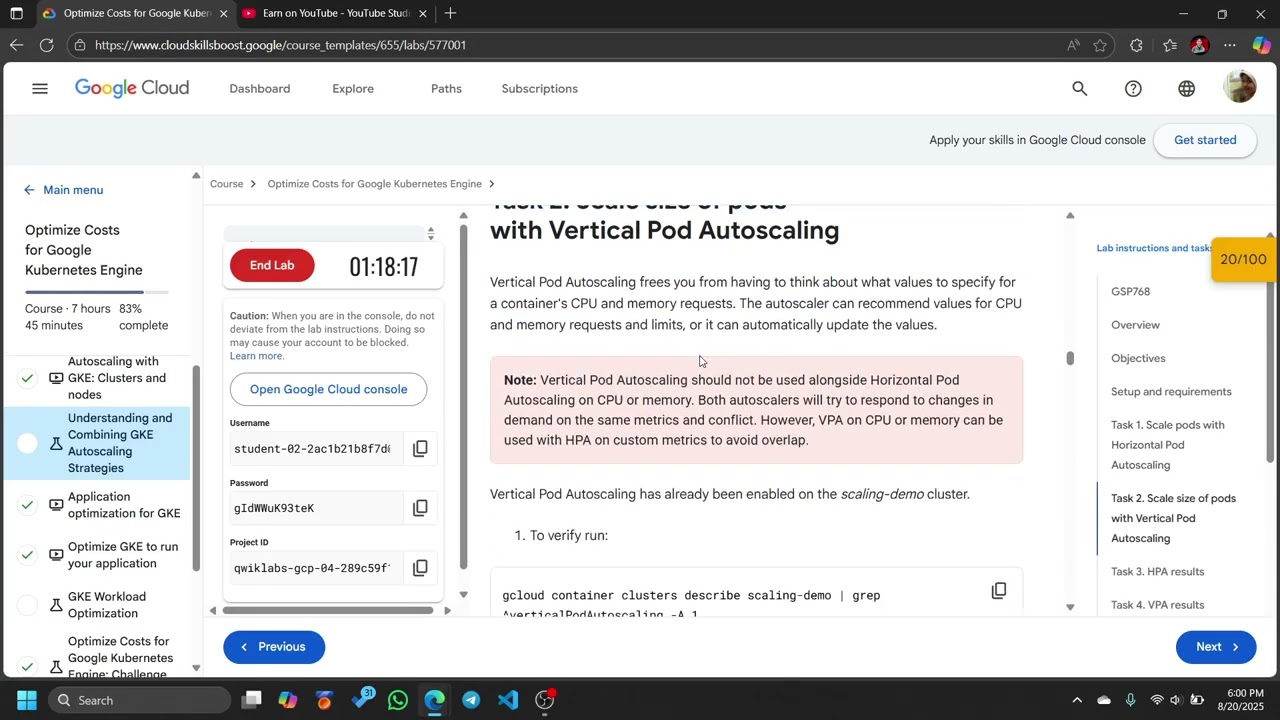
Task: Open browser extensions icon
Action: coord(1136,45)
